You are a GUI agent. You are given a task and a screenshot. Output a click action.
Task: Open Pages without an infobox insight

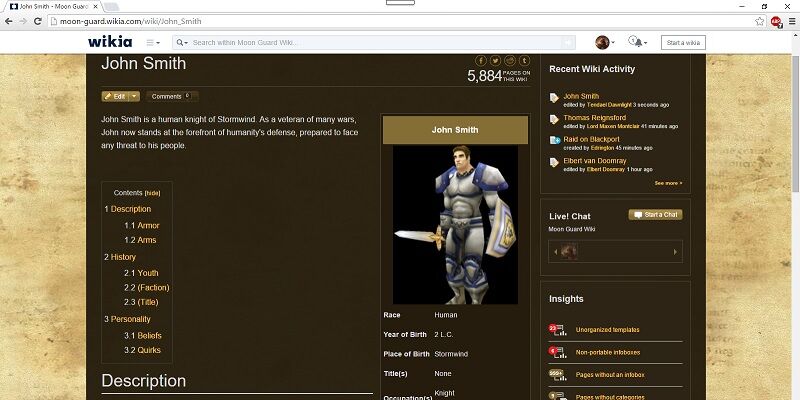(610, 375)
